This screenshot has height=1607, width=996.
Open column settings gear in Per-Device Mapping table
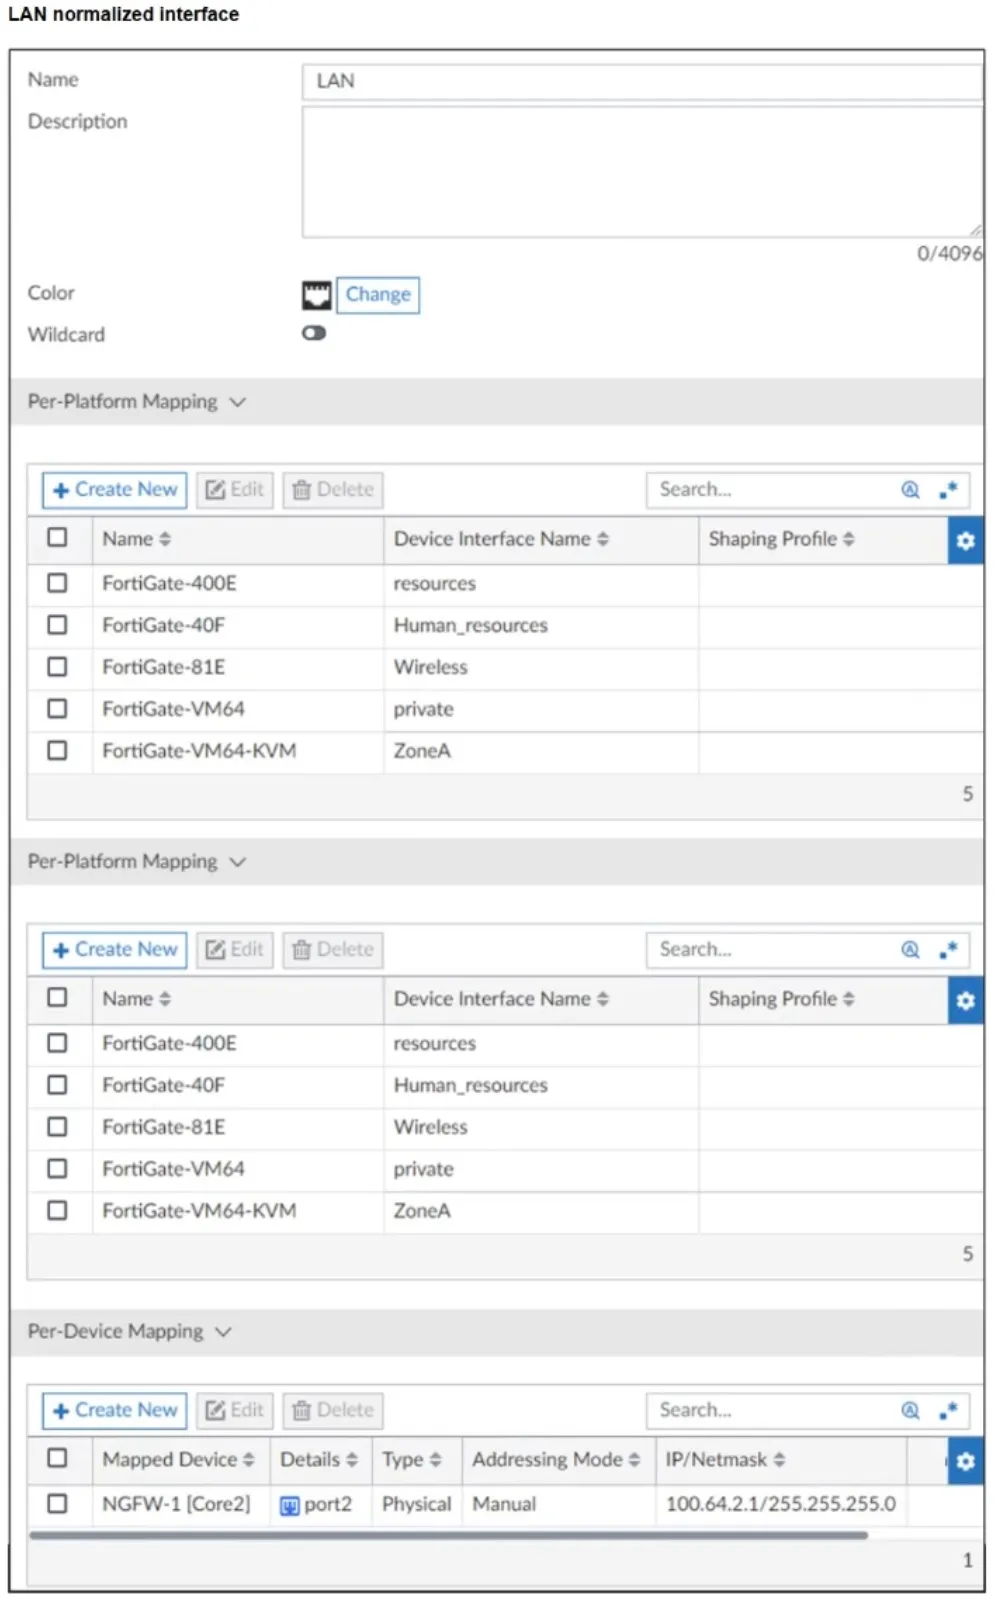[x=965, y=1461]
